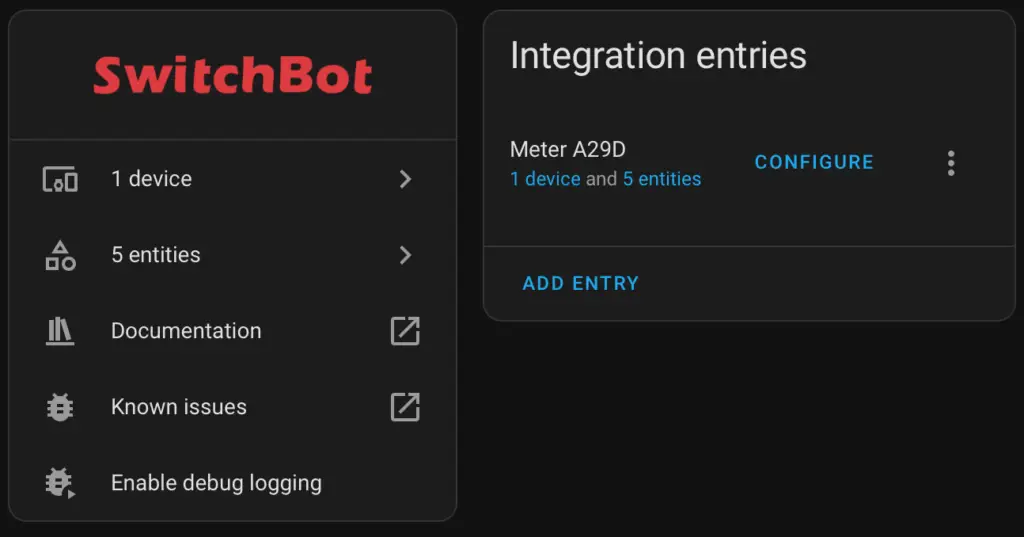Screen dimensions: 1024x537
Task: Expand the "5 entities" row chevron
Action: click(405, 255)
